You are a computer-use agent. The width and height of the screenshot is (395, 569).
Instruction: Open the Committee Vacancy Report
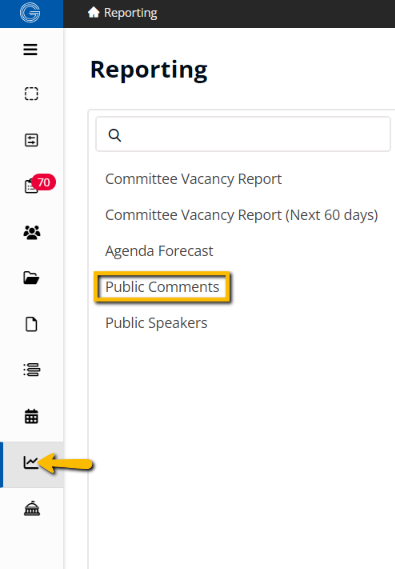tap(193, 179)
